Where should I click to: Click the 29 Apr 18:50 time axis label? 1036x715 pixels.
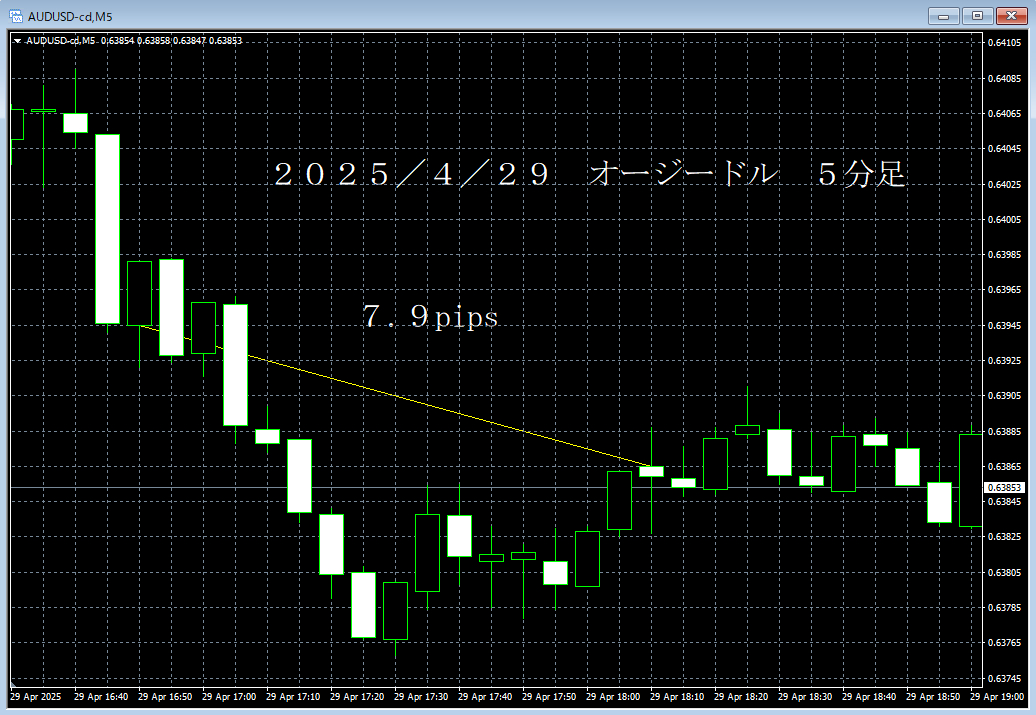tap(934, 696)
